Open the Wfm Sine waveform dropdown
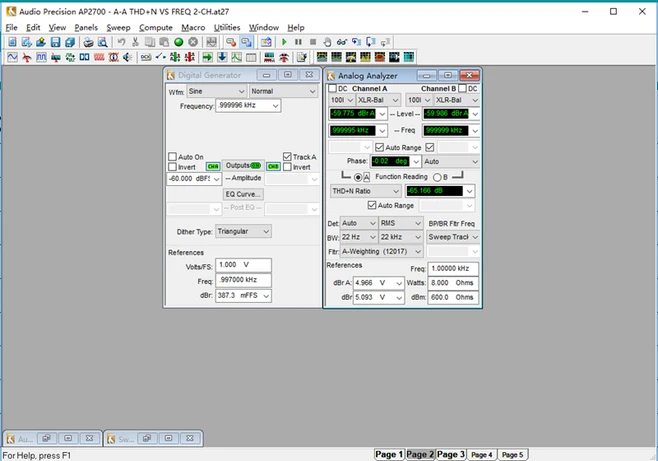This screenshot has height=461, width=658. (x=216, y=91)
